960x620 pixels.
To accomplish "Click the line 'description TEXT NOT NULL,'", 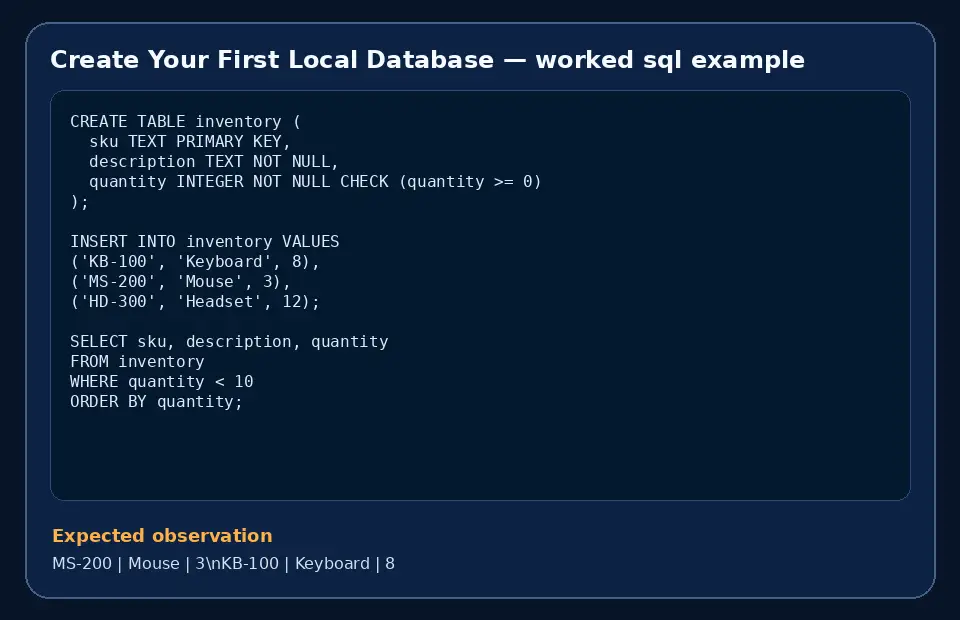I will 214,162.
